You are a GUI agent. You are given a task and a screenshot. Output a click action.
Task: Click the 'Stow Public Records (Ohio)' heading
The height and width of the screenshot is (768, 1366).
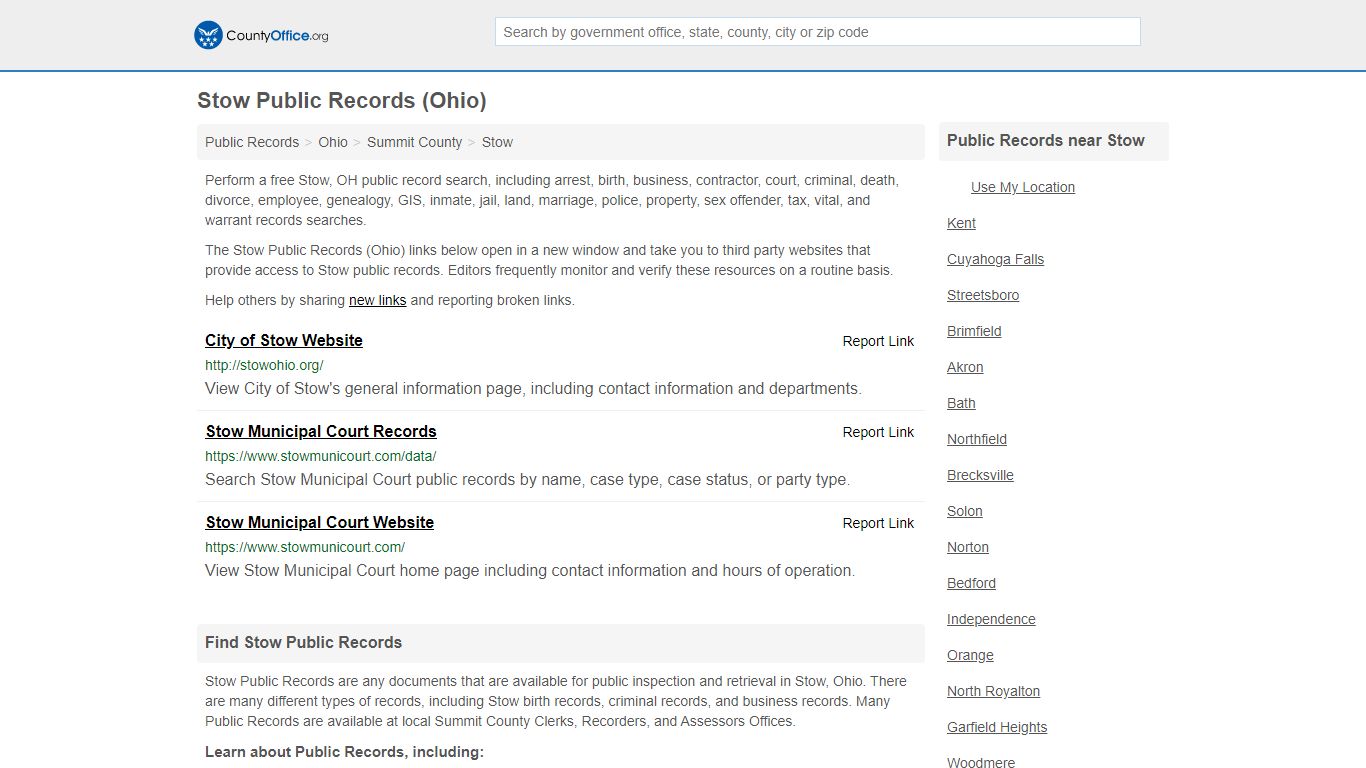[x=342, y=100]
